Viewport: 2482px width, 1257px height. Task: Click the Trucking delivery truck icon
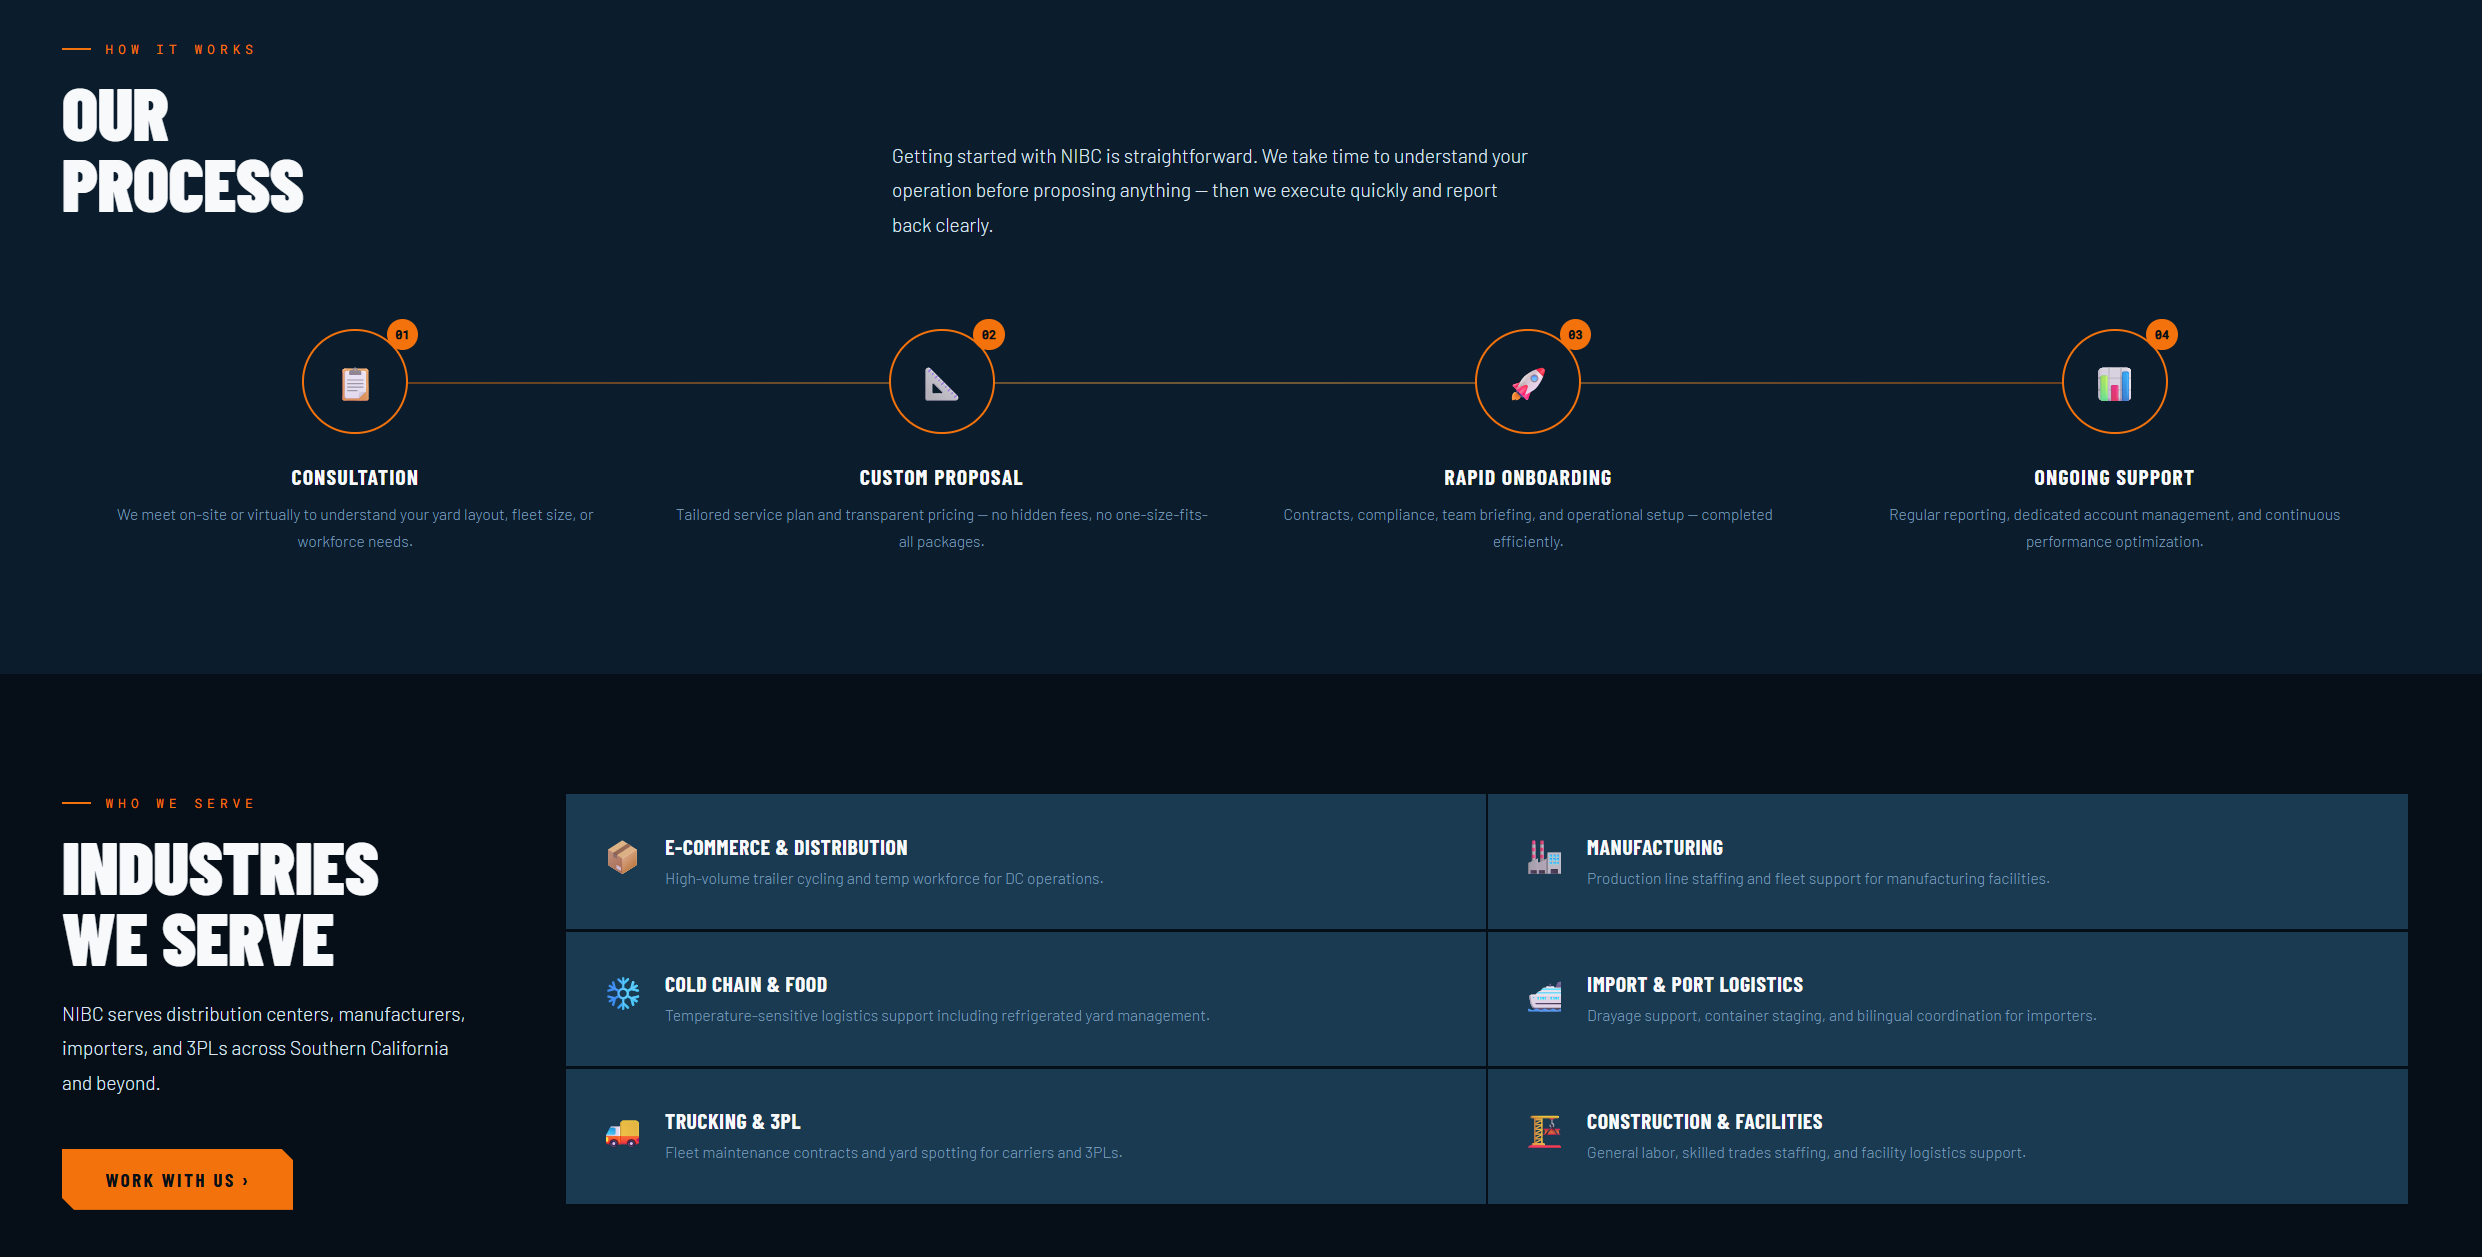622,1131
